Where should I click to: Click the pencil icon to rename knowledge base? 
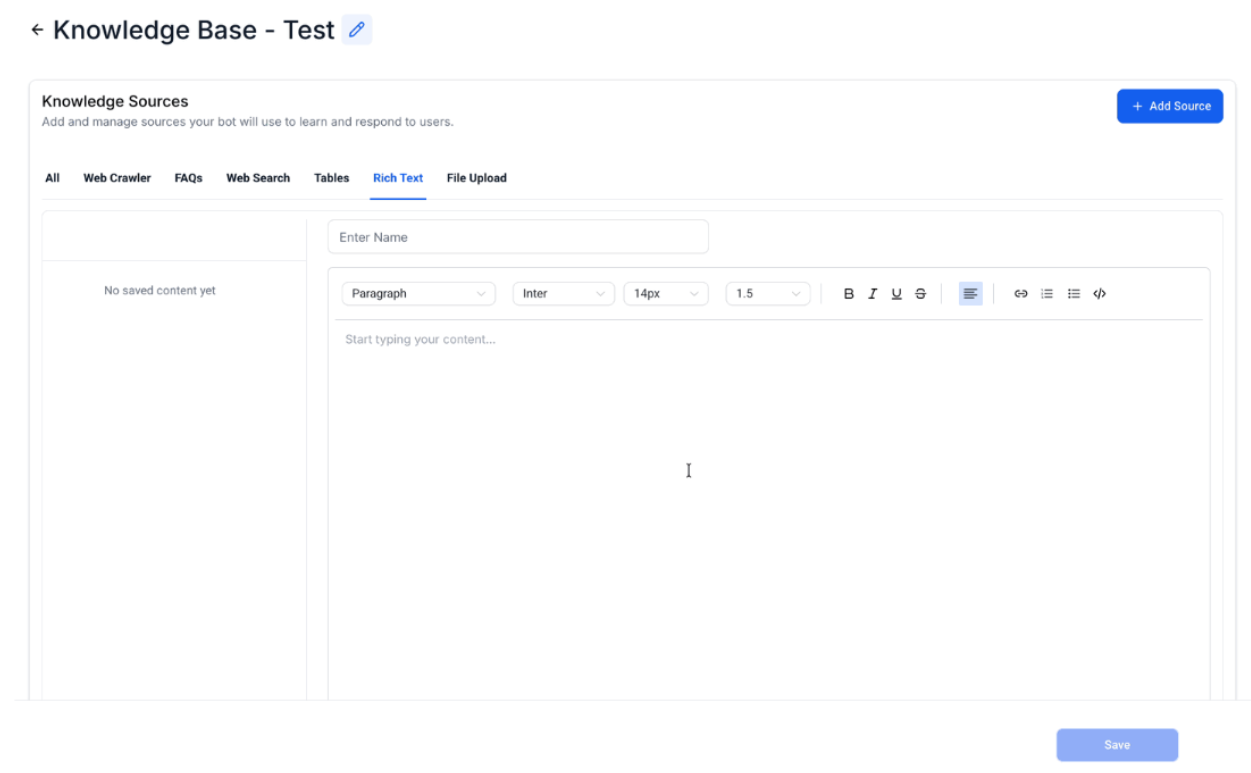click(x=356, y=30)
